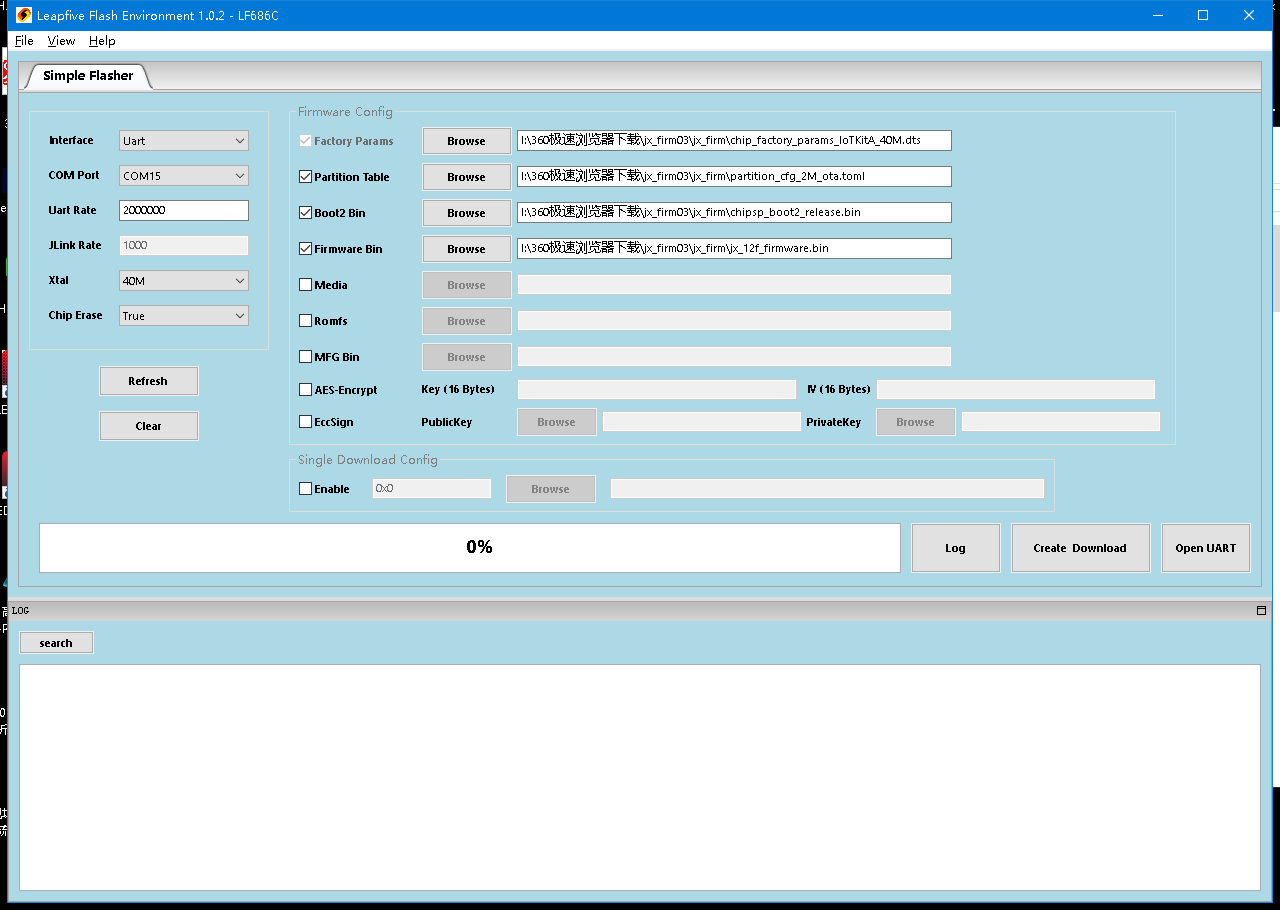The width and height of the screenshot is (1280, 910).
Task: Open the Interface dropdown showing Uart
Action: coord(184,141)
